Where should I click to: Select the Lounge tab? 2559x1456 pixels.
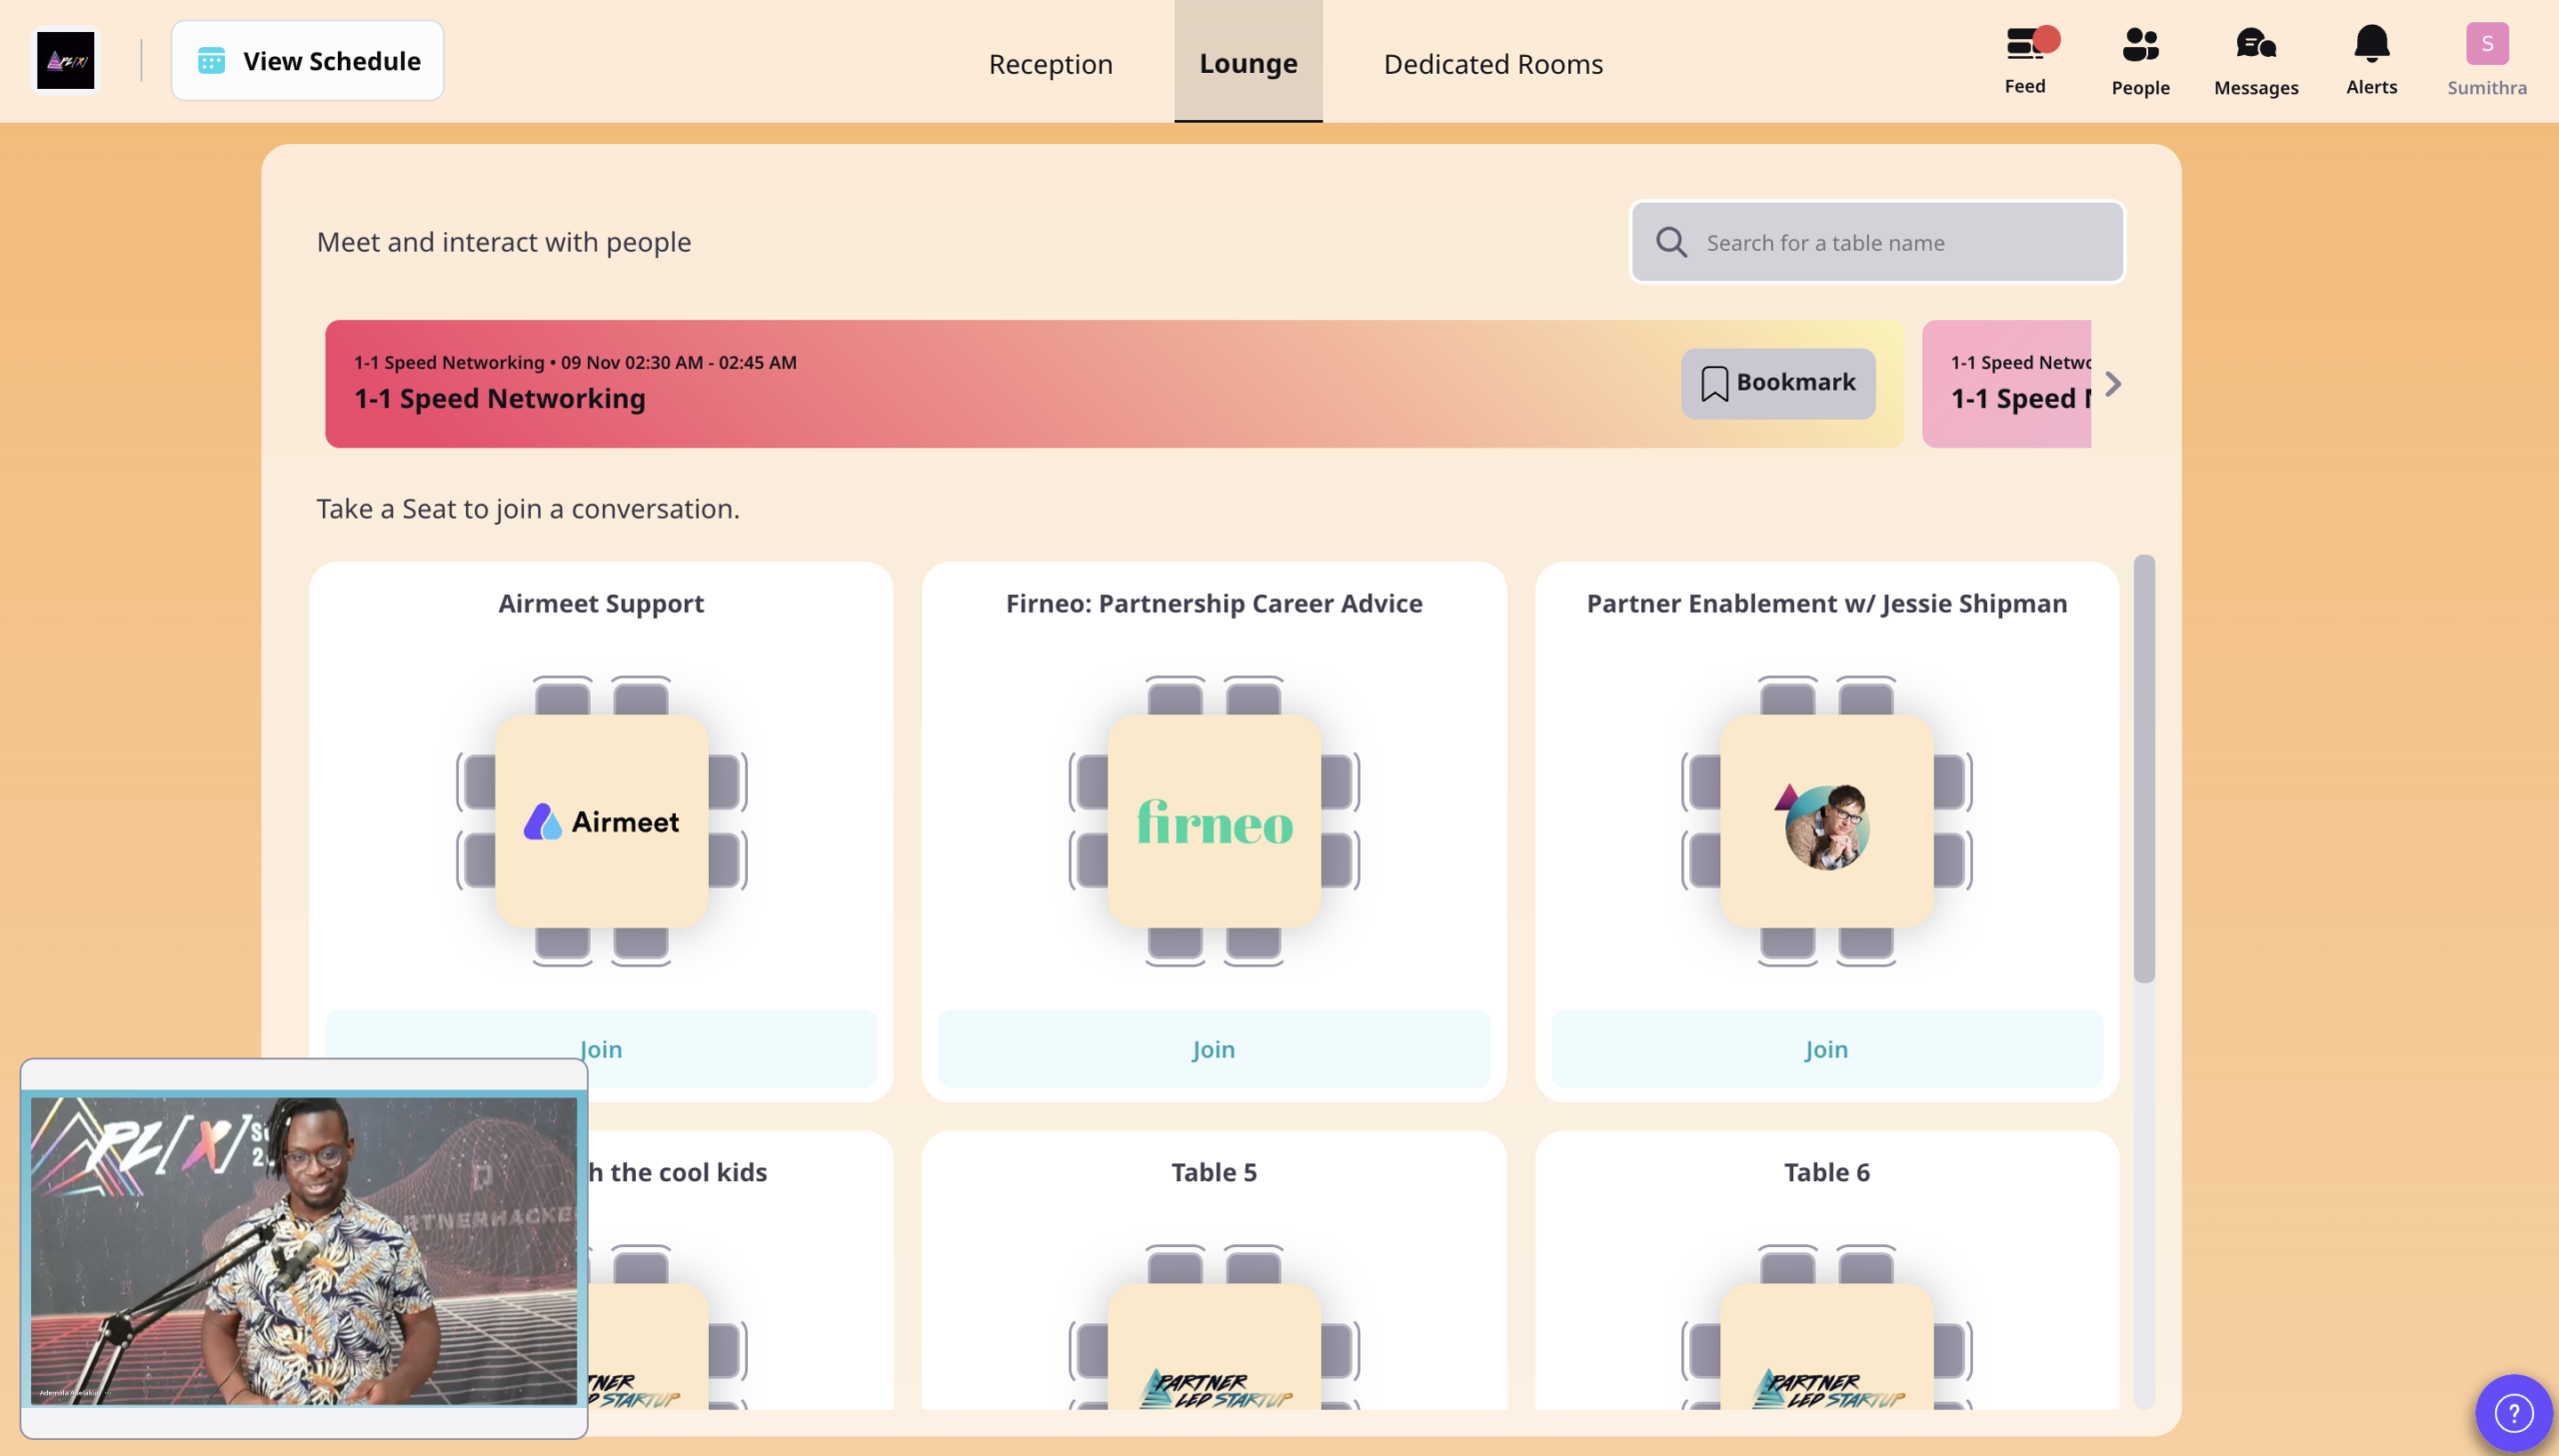click(1248, 62)
